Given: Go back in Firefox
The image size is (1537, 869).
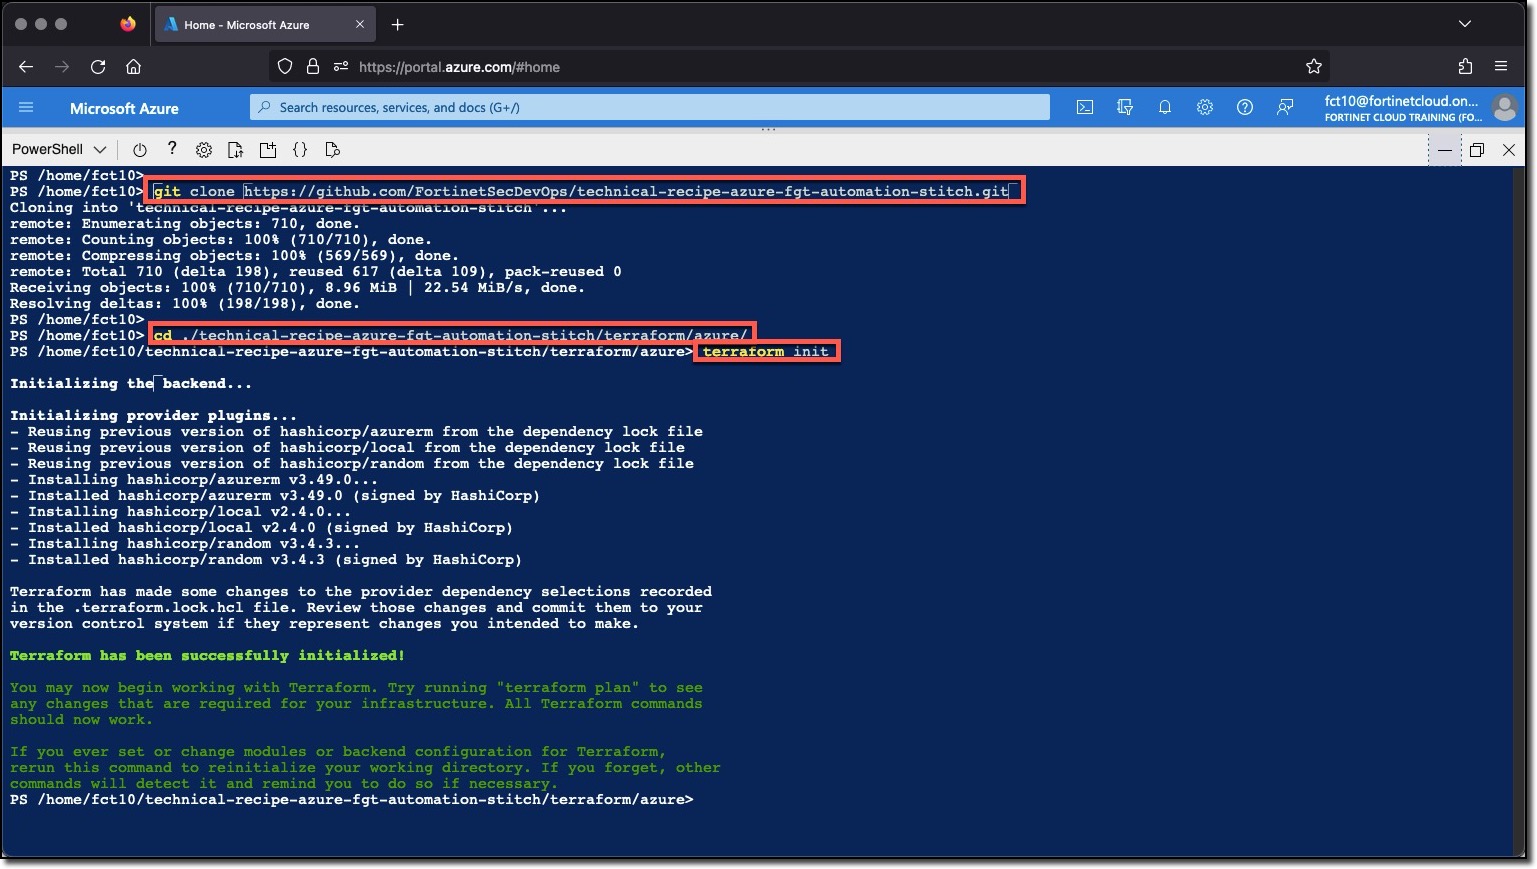Looking at the screenshot, I should click(x=26, y=67).
